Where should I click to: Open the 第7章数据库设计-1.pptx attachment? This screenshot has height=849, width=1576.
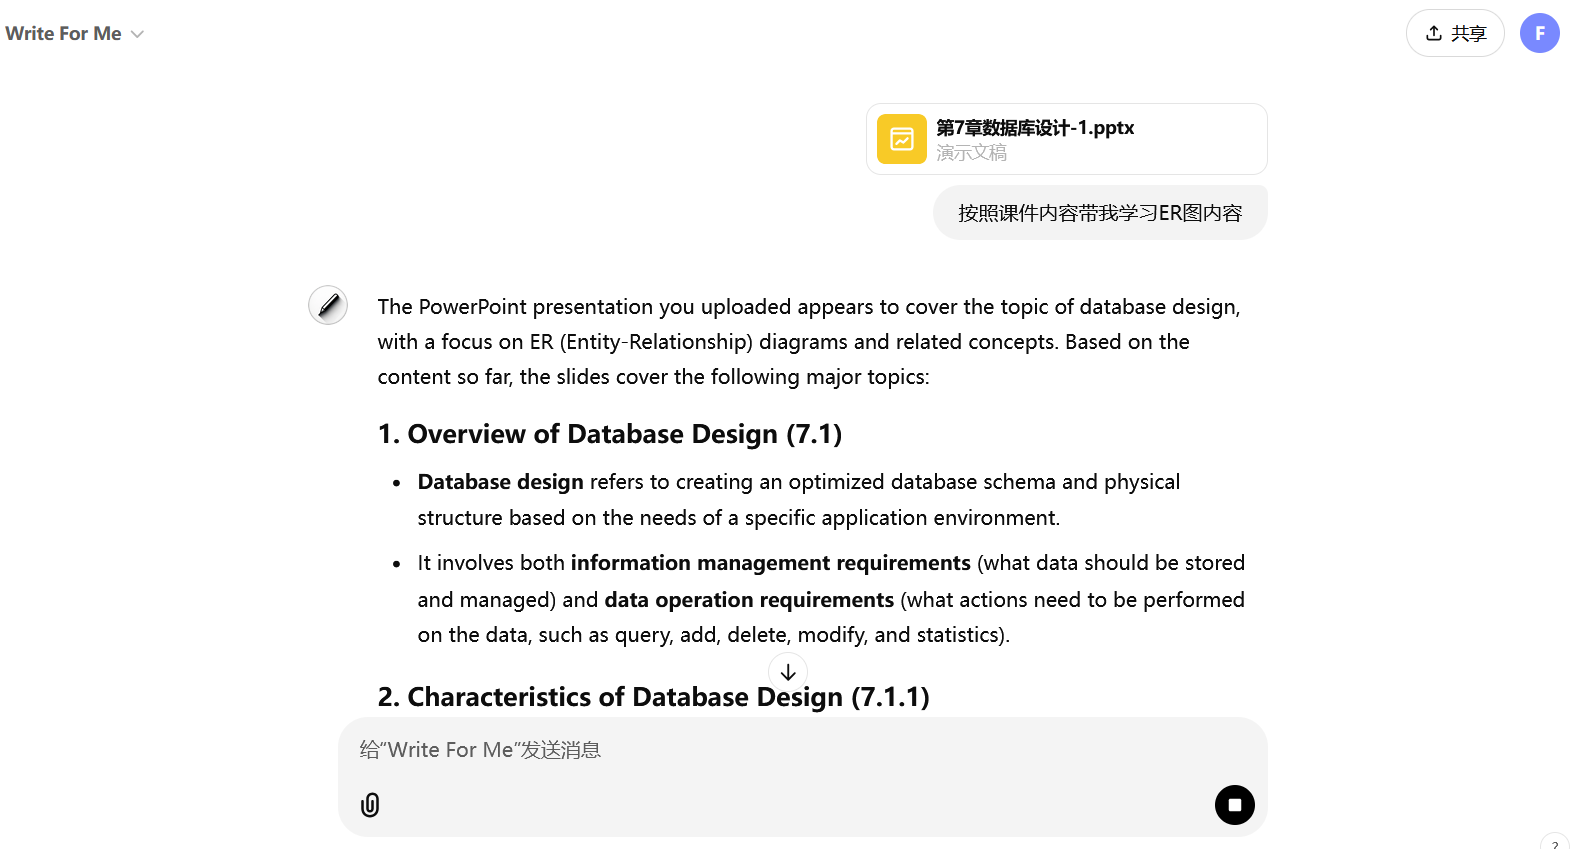[x=1067, y=139]
